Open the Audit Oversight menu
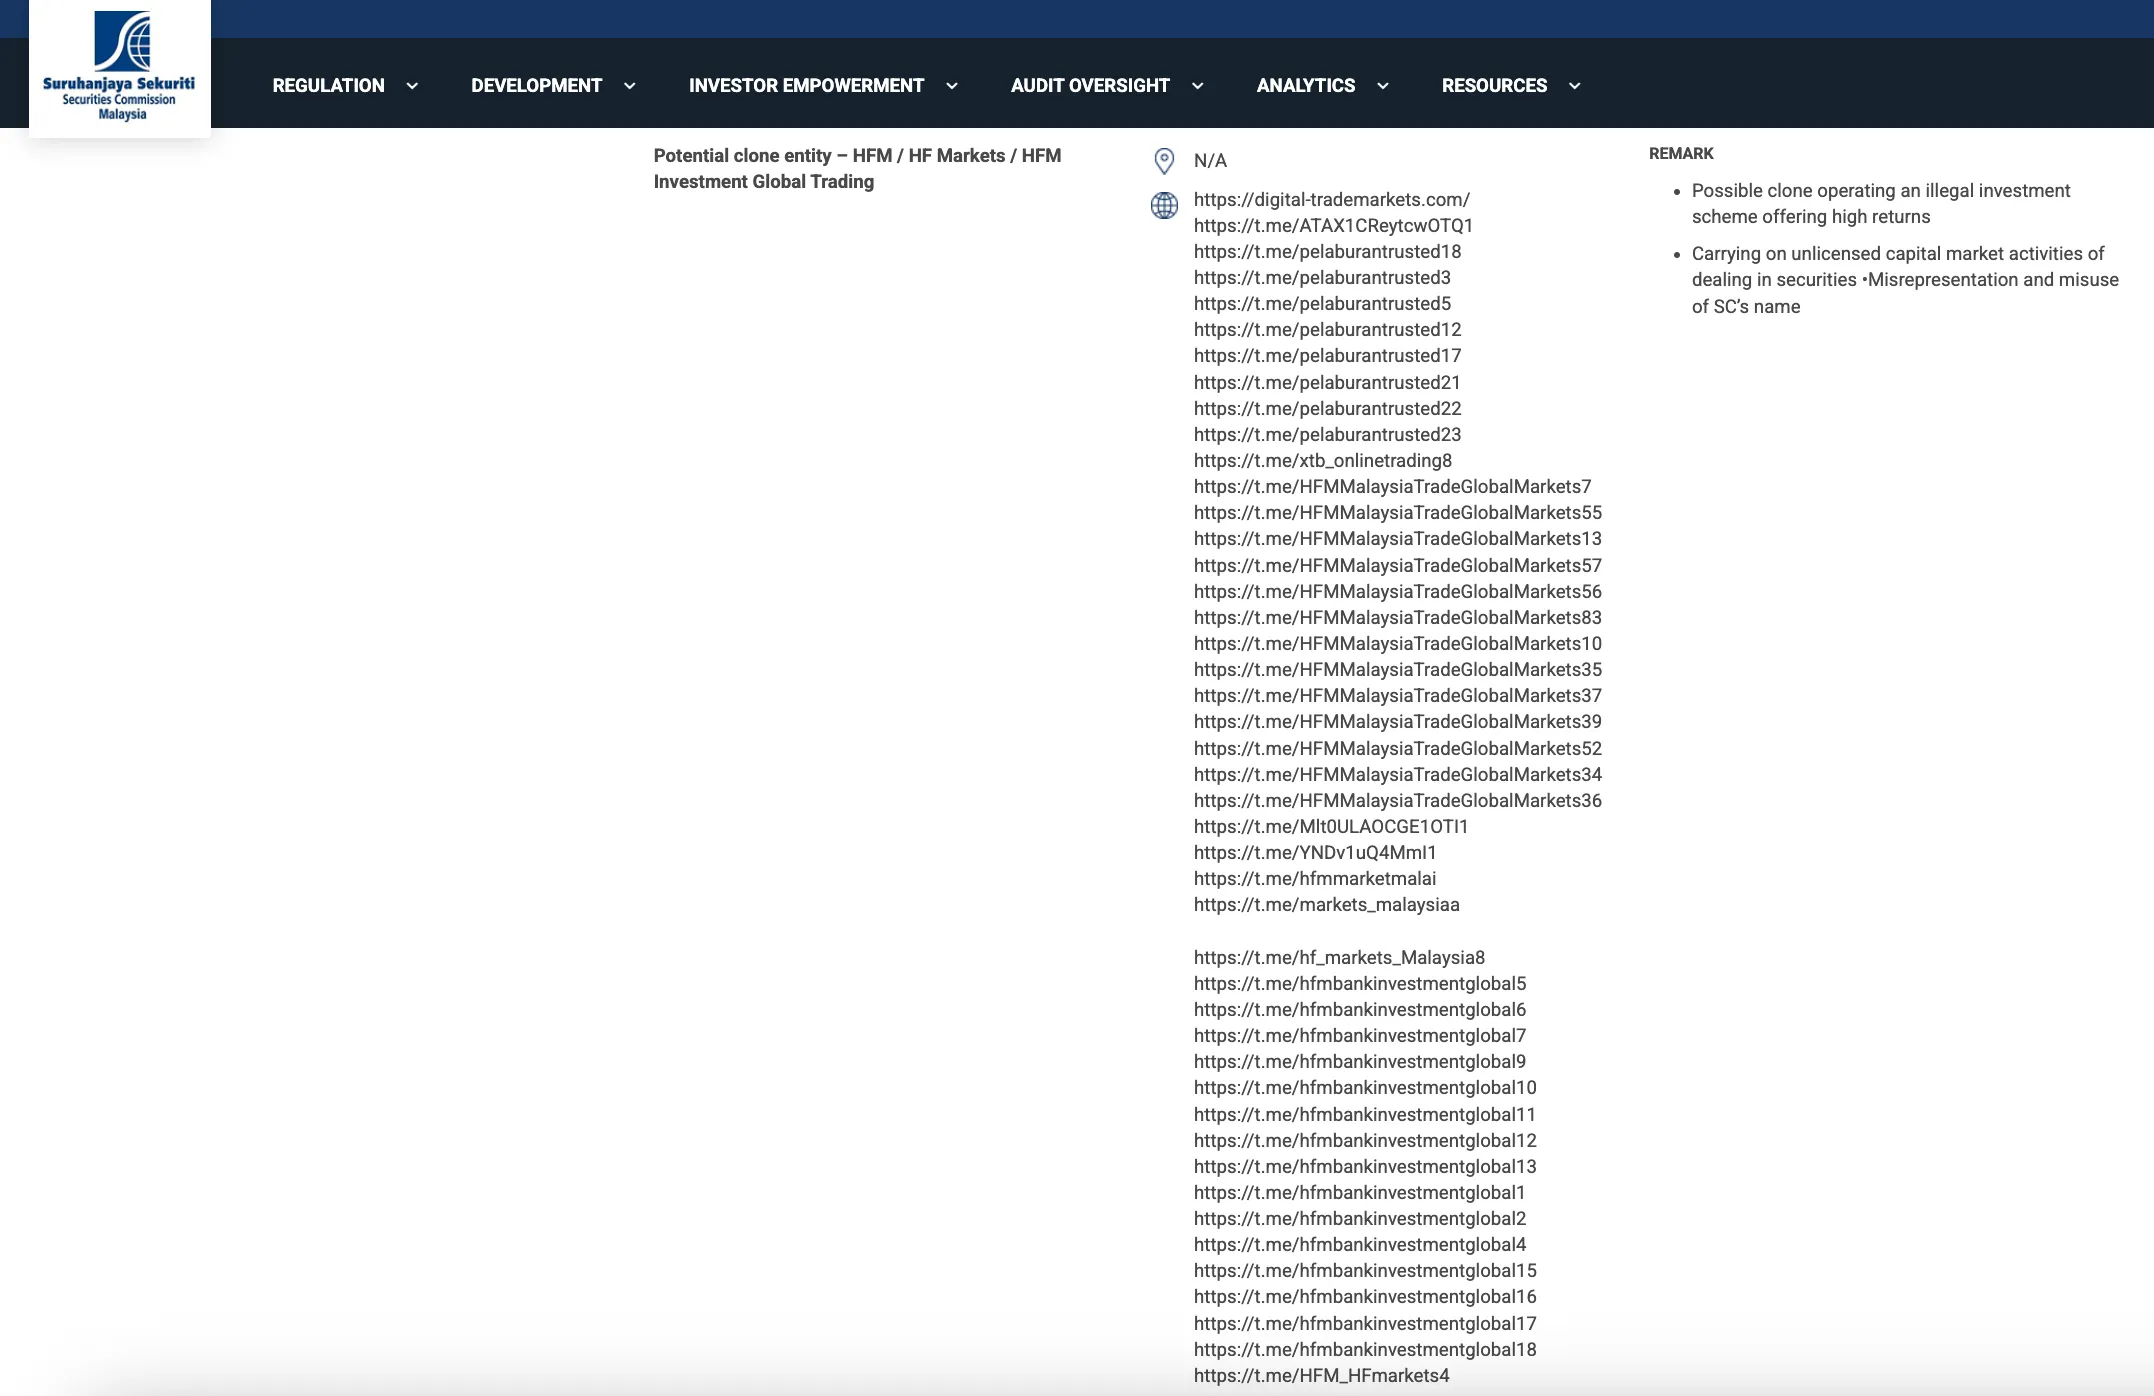The height and width of the screenshot is (1396, 2154). (1090, 86)
